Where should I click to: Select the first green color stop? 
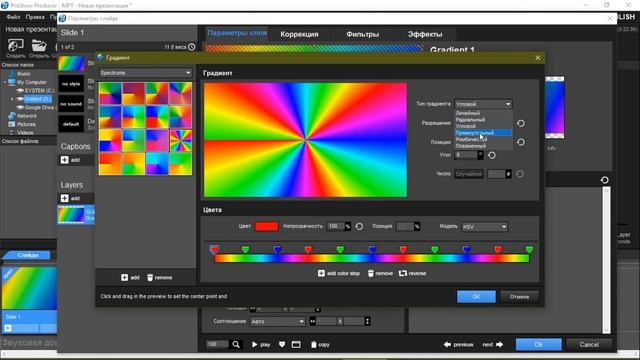tap(245, 249)
